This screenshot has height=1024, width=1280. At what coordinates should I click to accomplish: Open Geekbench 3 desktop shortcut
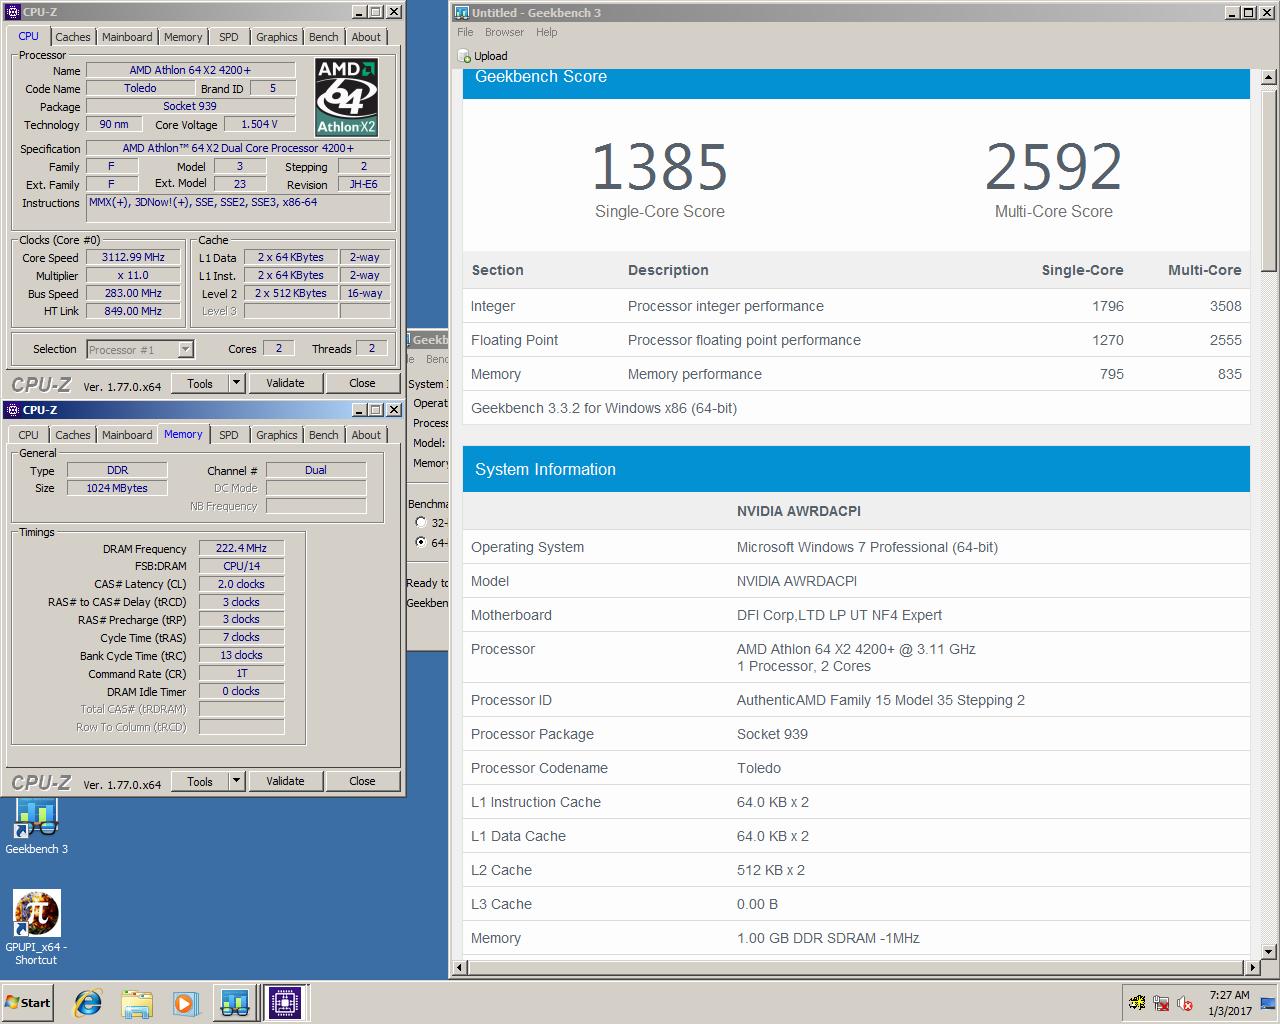point(37,825)
